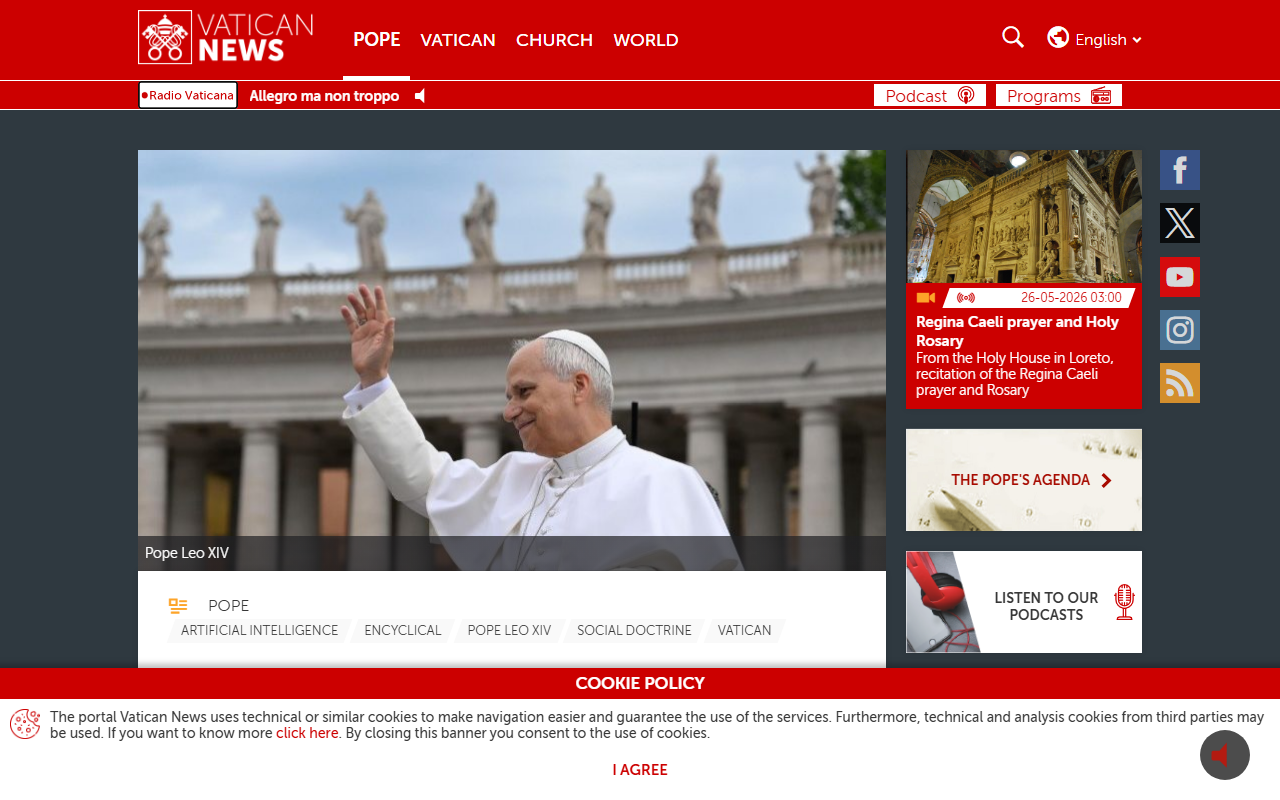
Task: Visit the Facebook page icon
Action: pos(1180,170)
